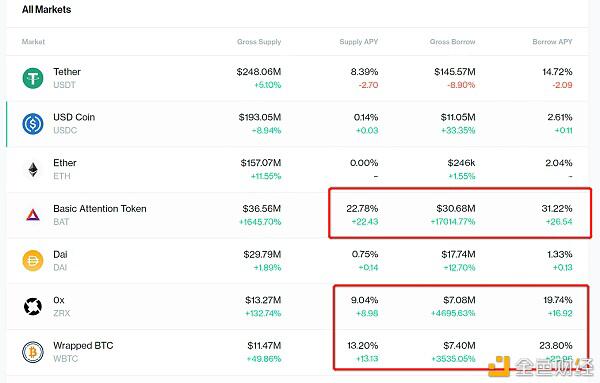The height and width of the screenshot is (383, 600).
Task: Open the Ether market name
Action: coord(65,163)
